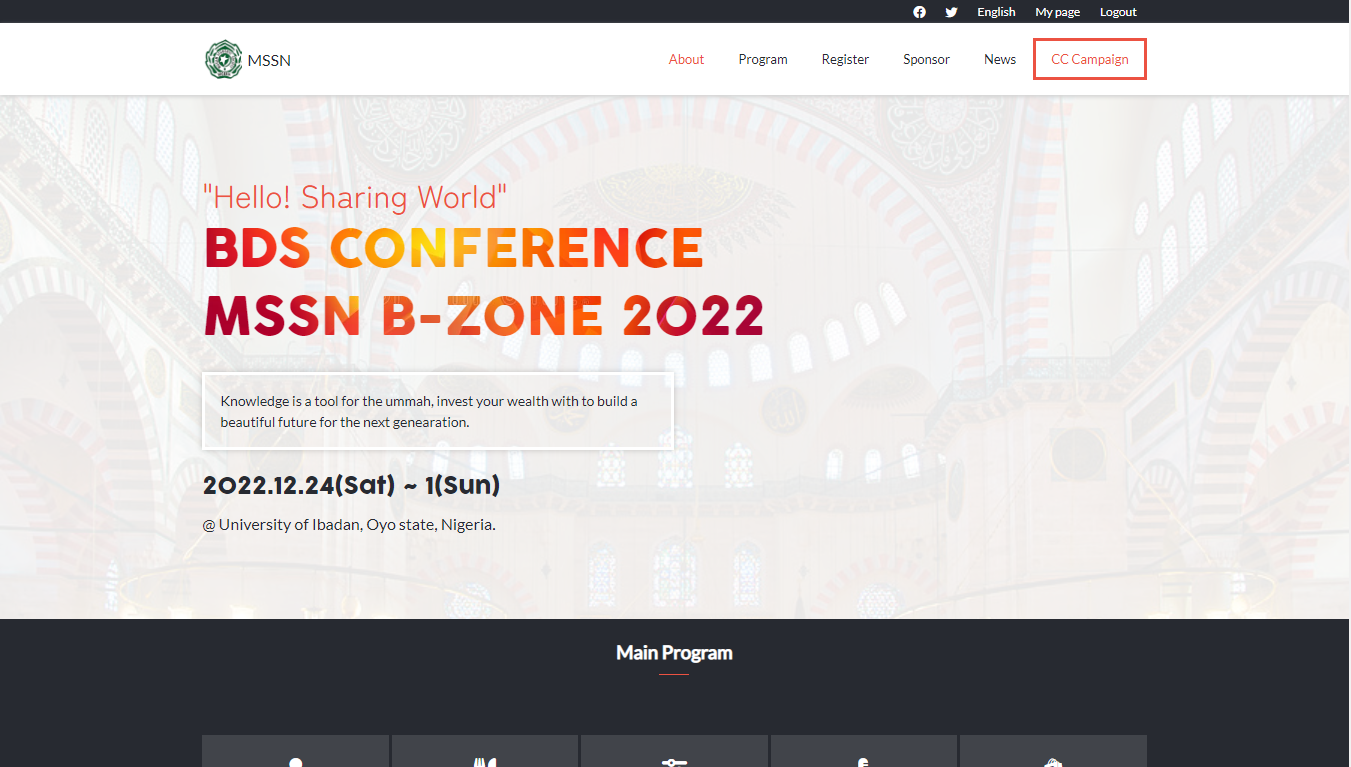1351x767 pixels.
Task: Open the News menu item
Action: (1000, 59)
